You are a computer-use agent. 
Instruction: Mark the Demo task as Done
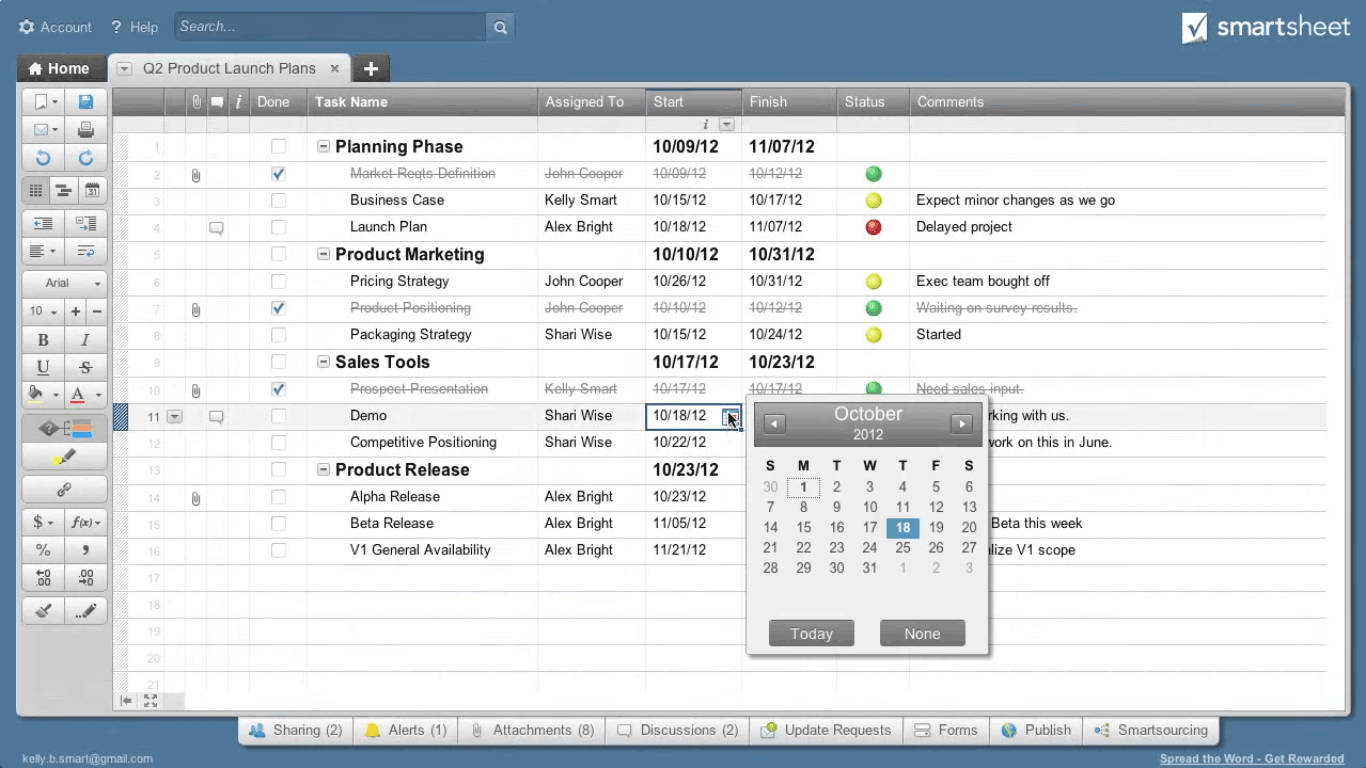coord(278,415)
